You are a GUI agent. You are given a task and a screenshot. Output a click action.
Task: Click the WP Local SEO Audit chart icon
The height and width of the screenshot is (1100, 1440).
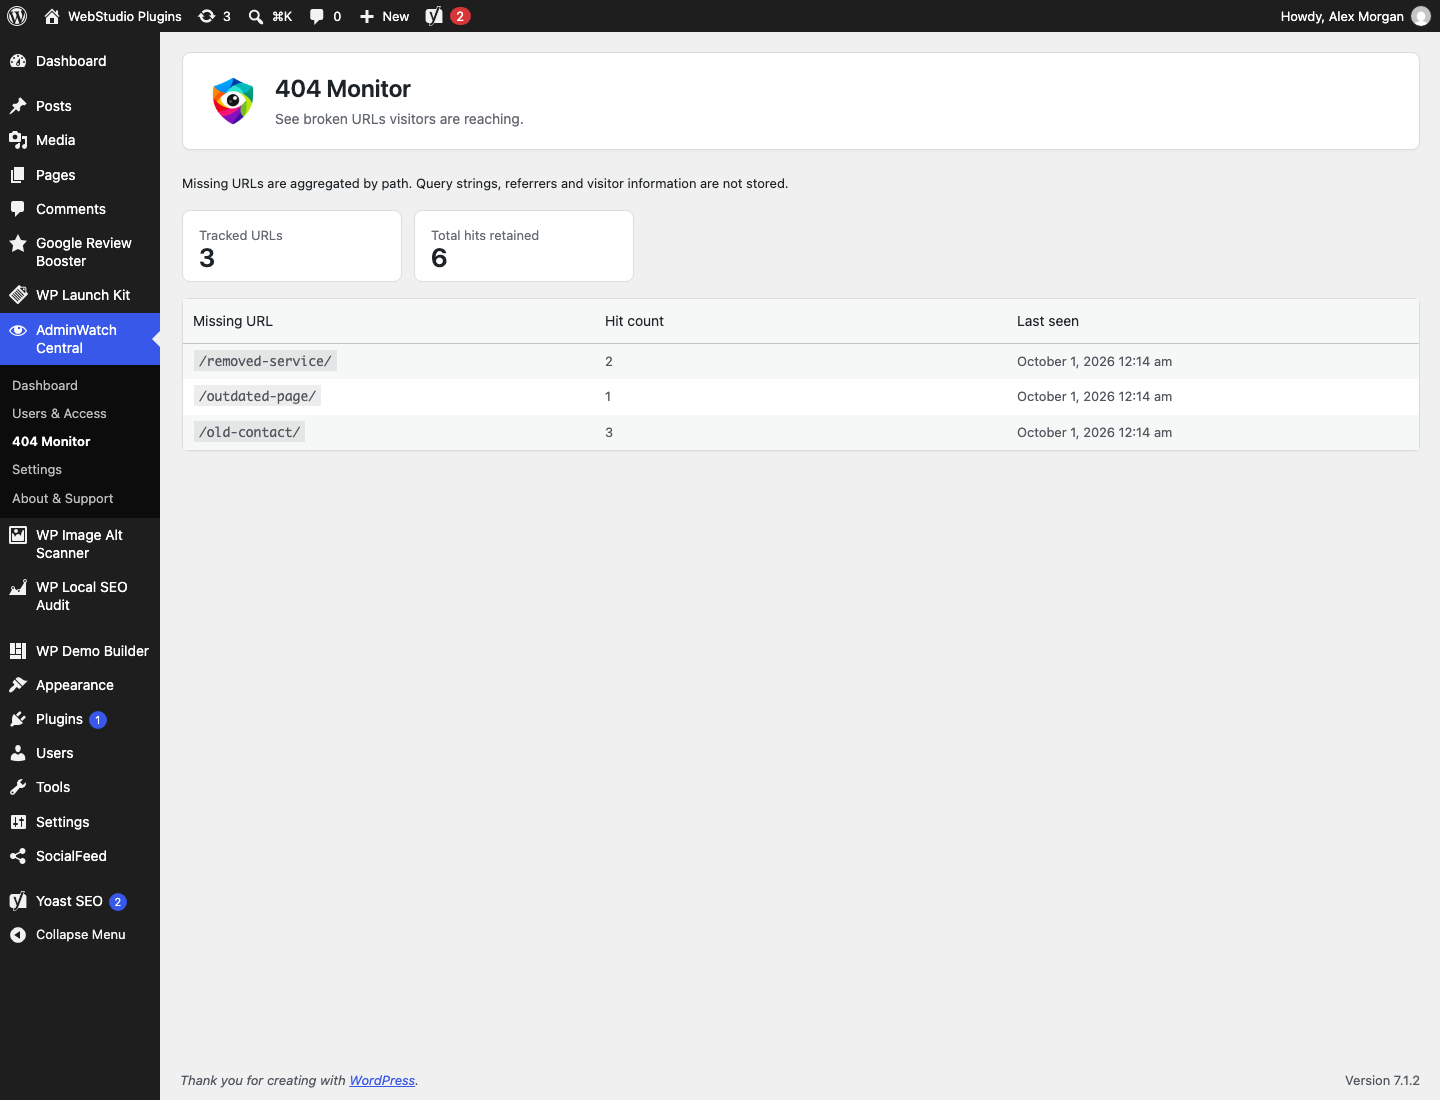tap(18, 587)
